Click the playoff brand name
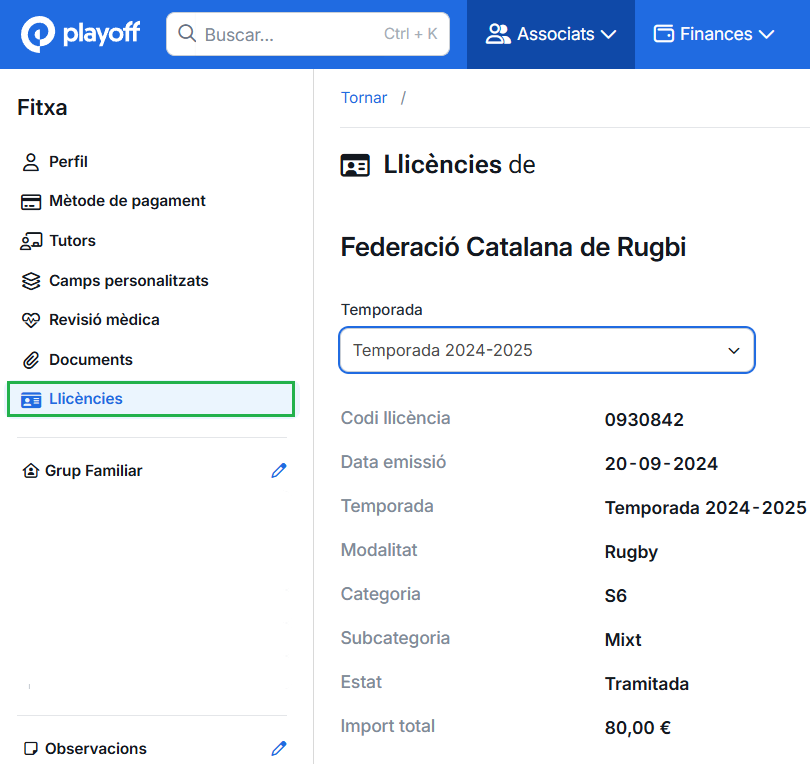 pyautogui.click(x=102, y=34)
